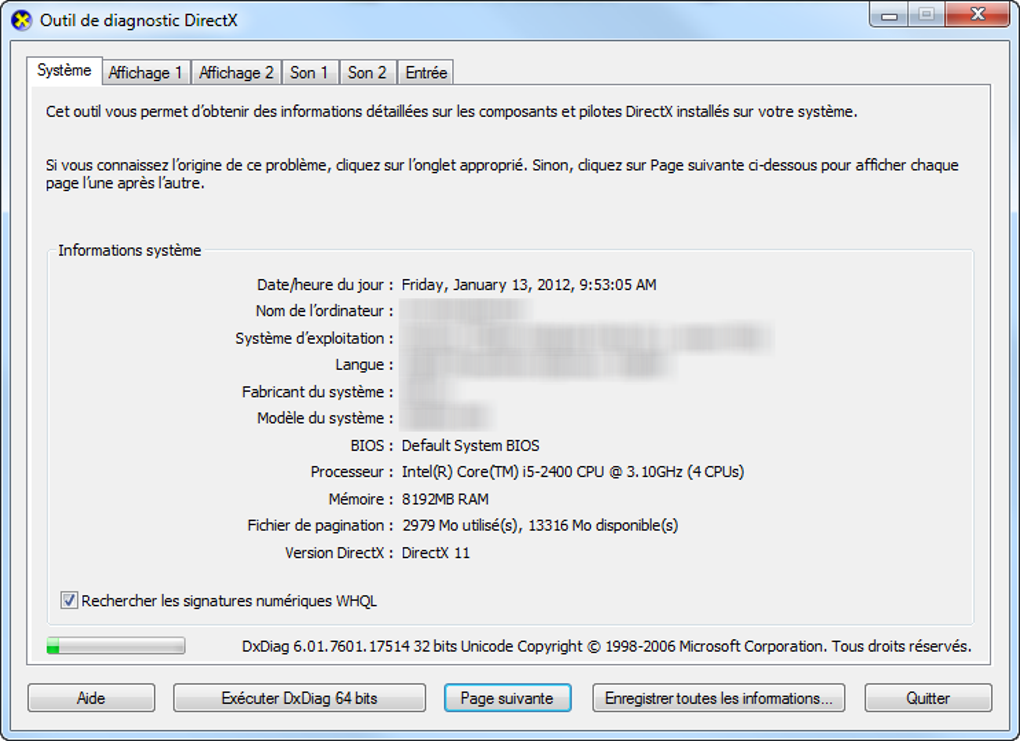
Task: Click Enregistrer toutes les informations button
Action: tap(719, 698)
